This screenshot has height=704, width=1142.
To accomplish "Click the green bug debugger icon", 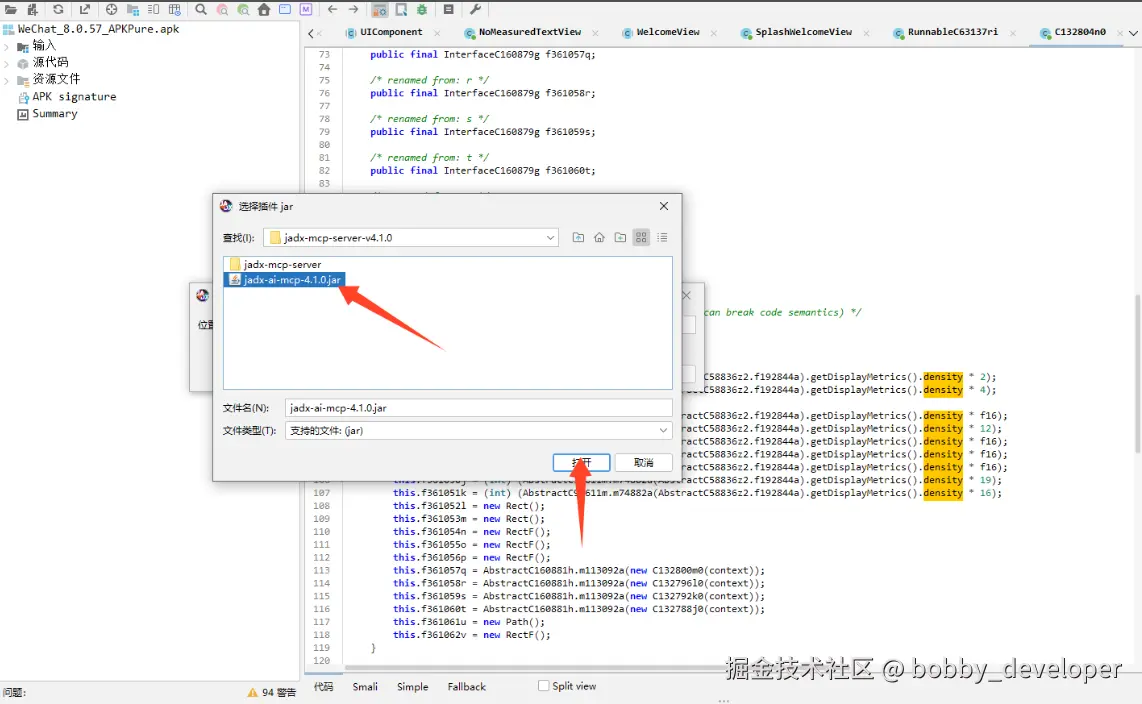I will (x=422, y=9).
